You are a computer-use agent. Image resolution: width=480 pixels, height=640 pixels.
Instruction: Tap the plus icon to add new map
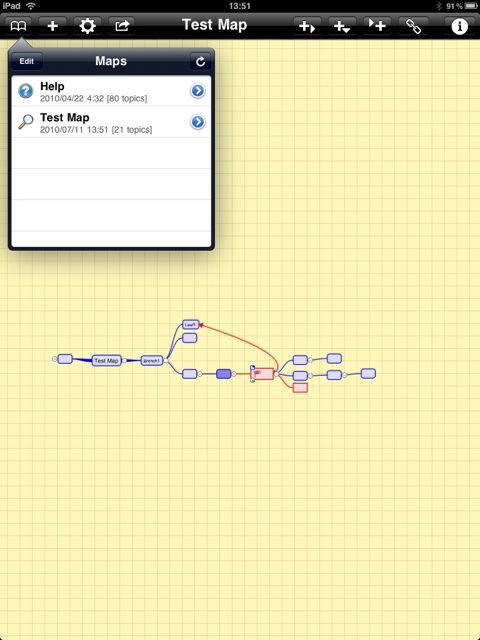click(53, 26)
